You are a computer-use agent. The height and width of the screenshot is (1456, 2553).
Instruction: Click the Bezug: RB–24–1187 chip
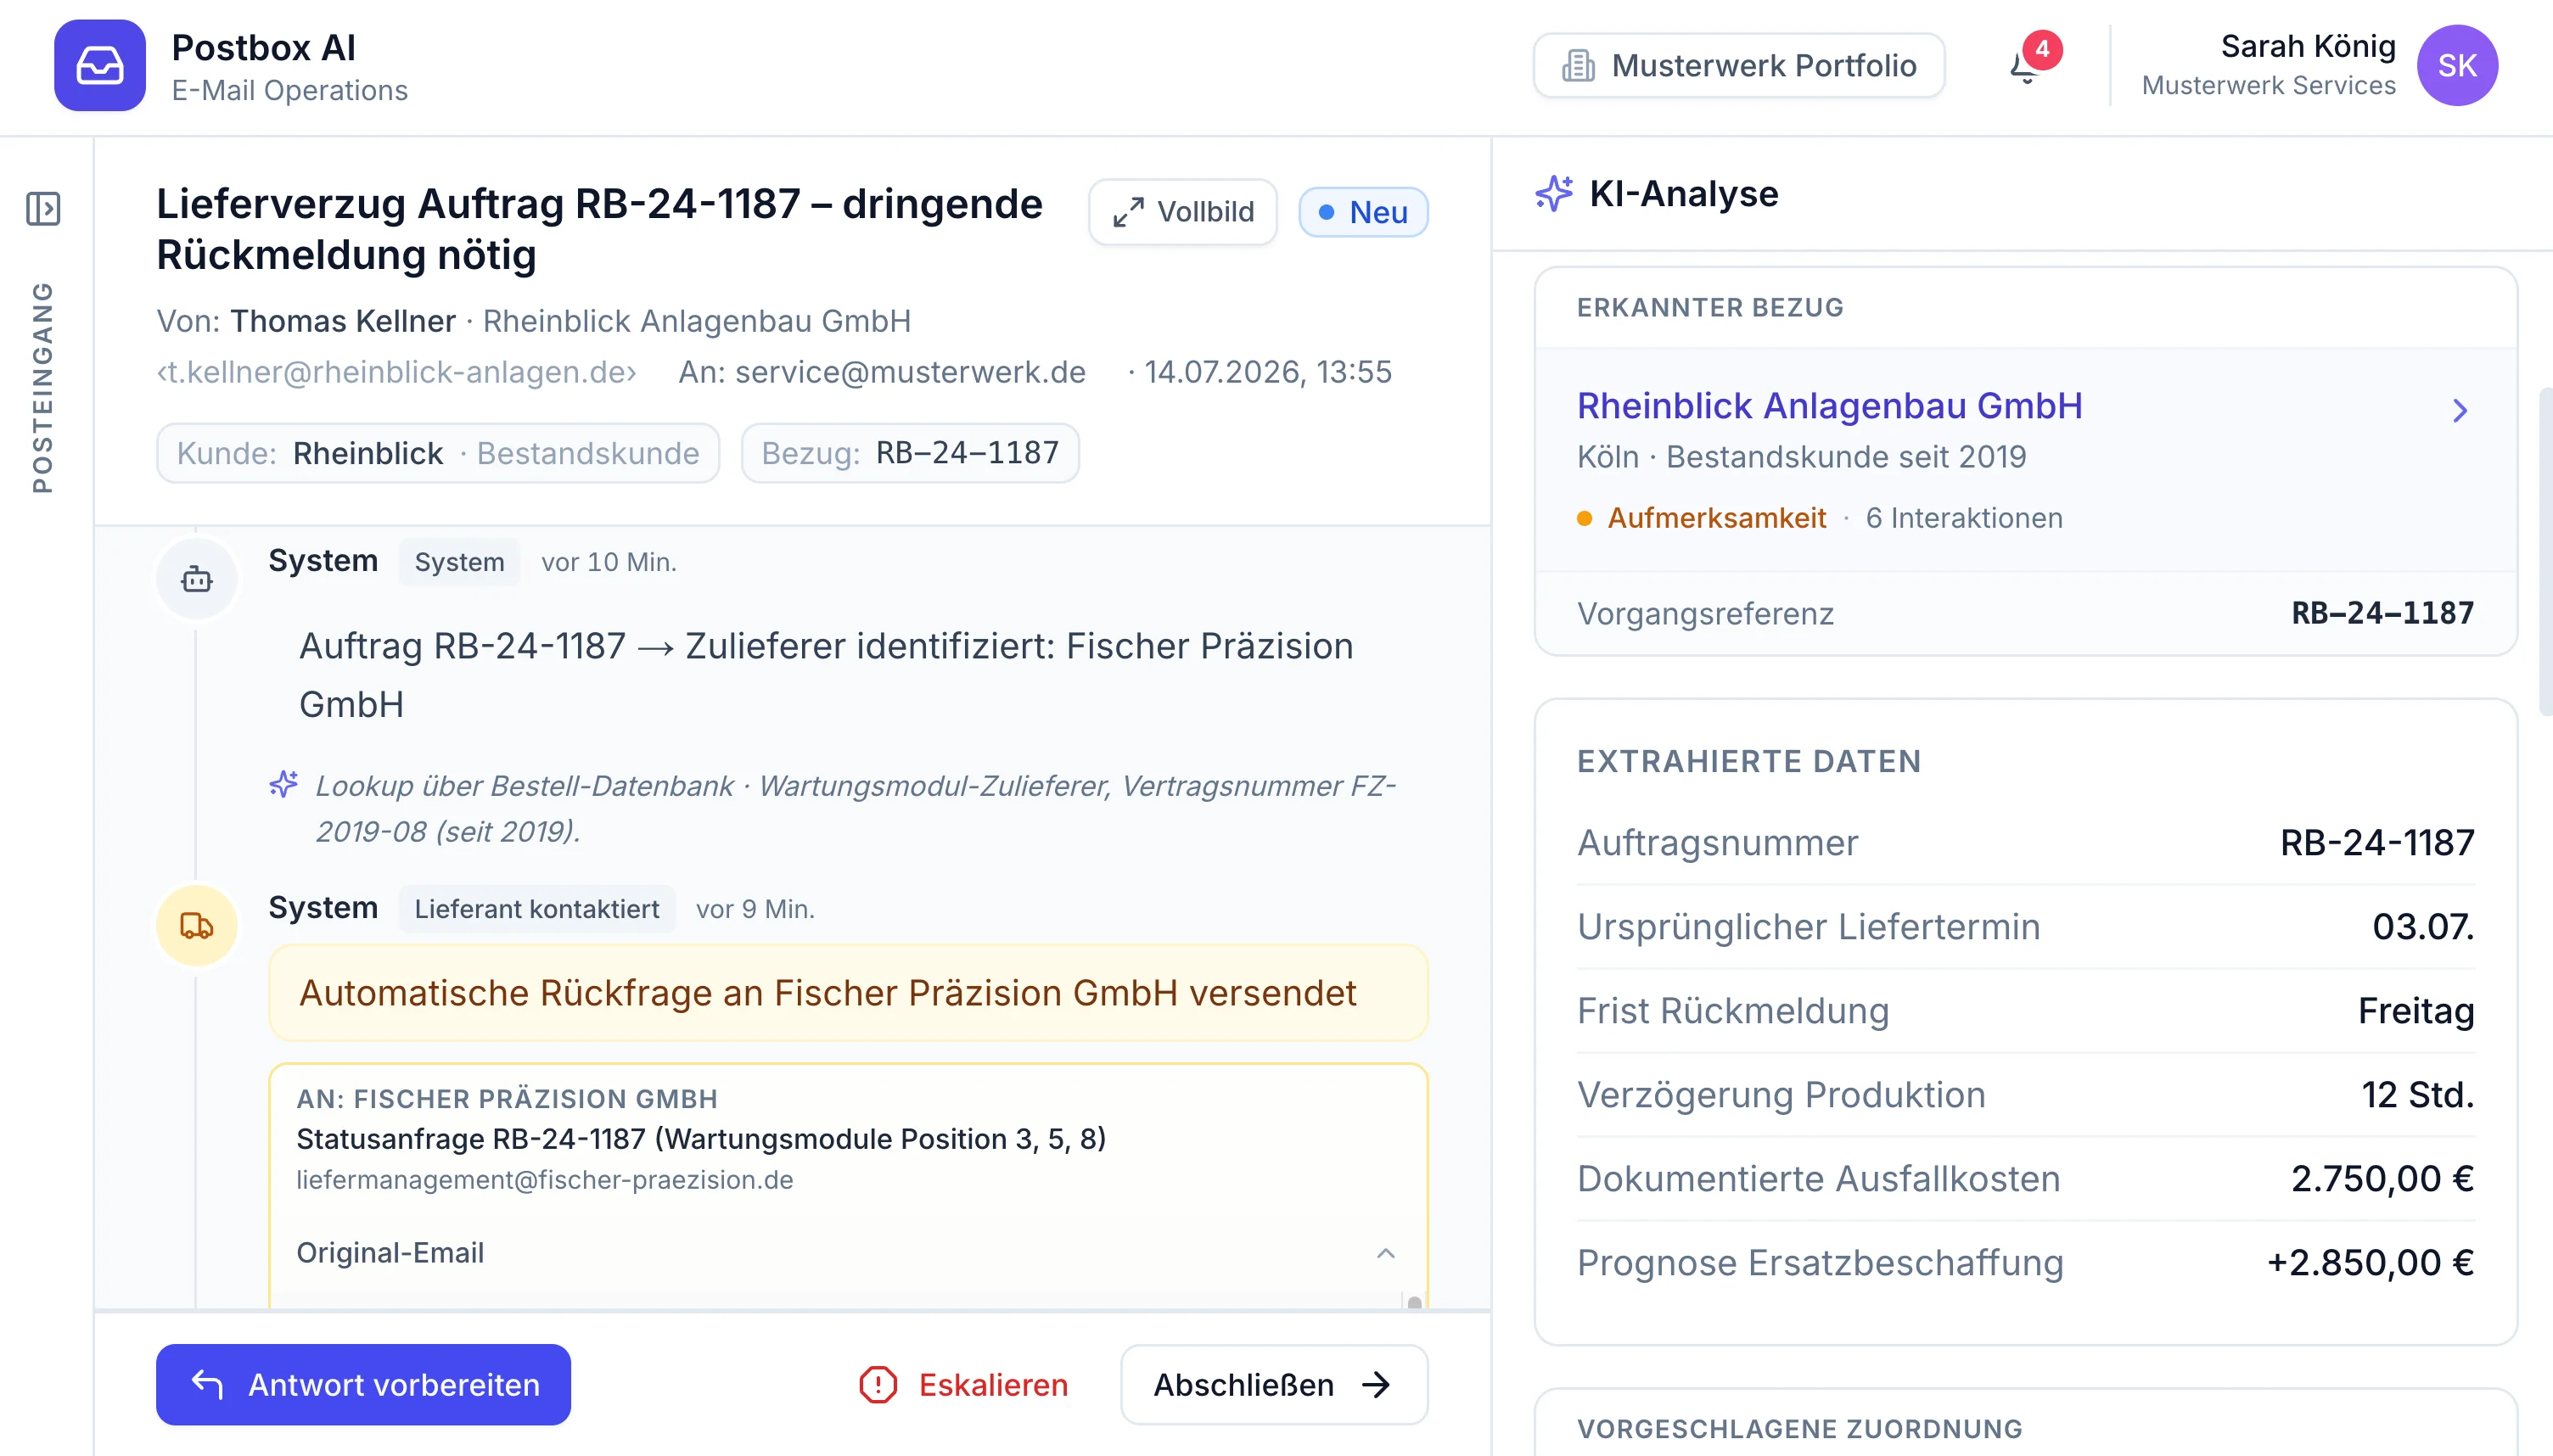click(910, 453)
